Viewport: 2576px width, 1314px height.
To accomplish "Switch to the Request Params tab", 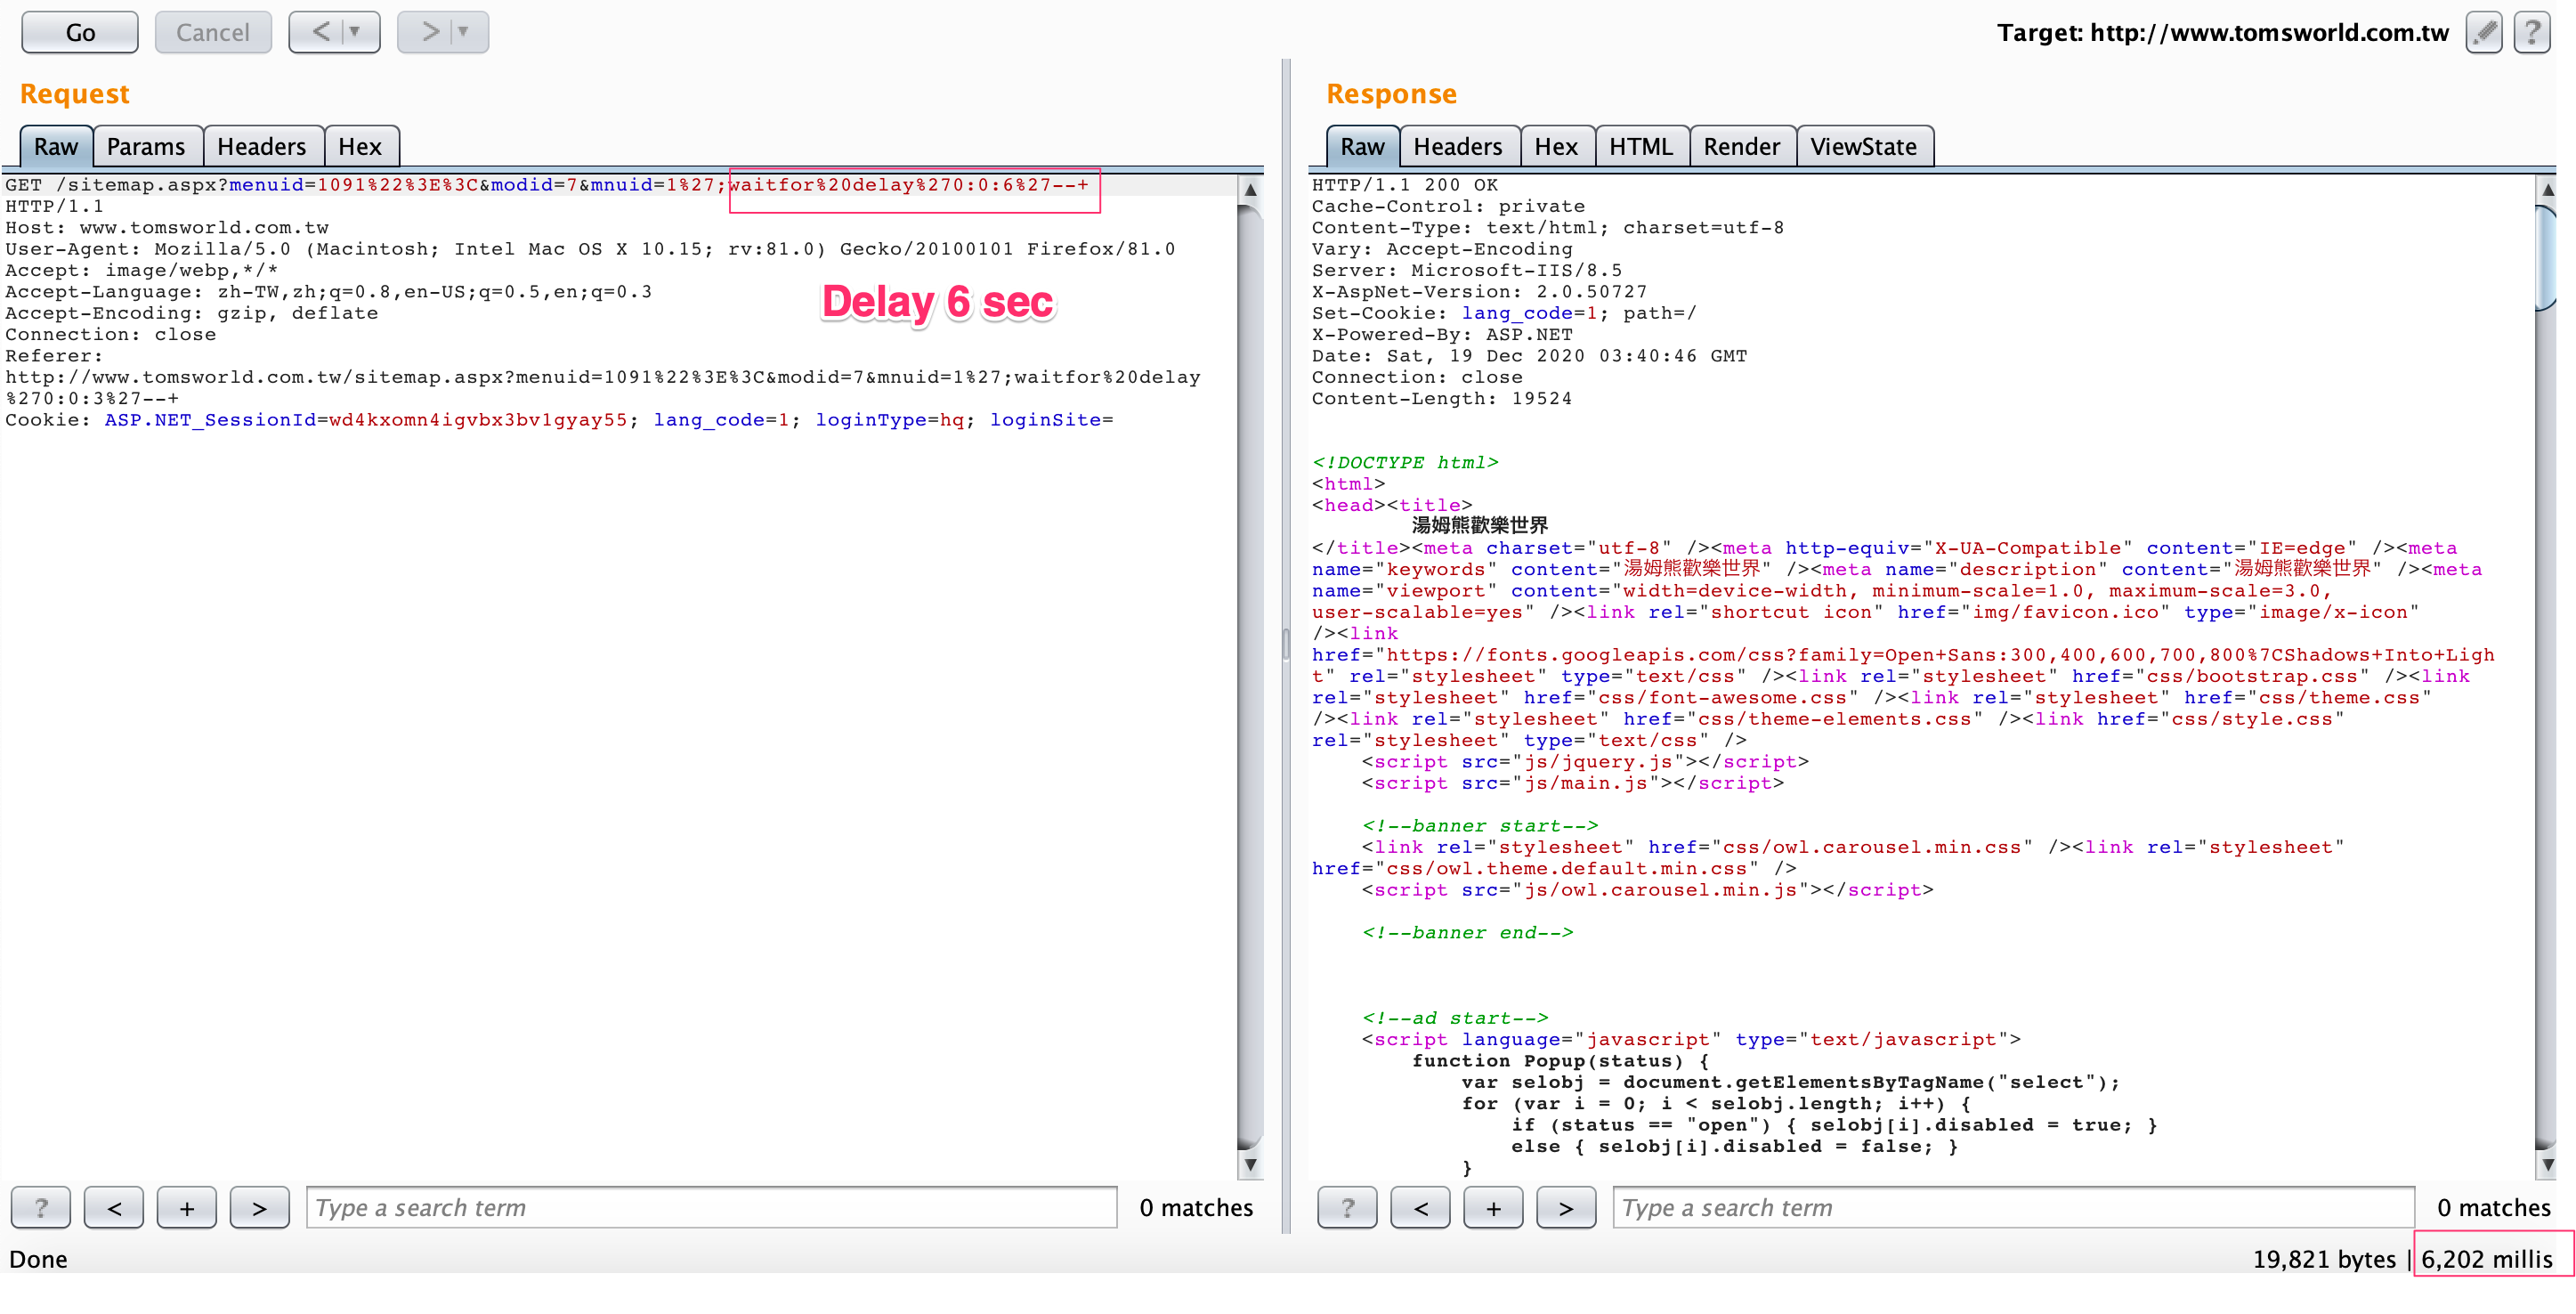I will [x=146, y=146].
